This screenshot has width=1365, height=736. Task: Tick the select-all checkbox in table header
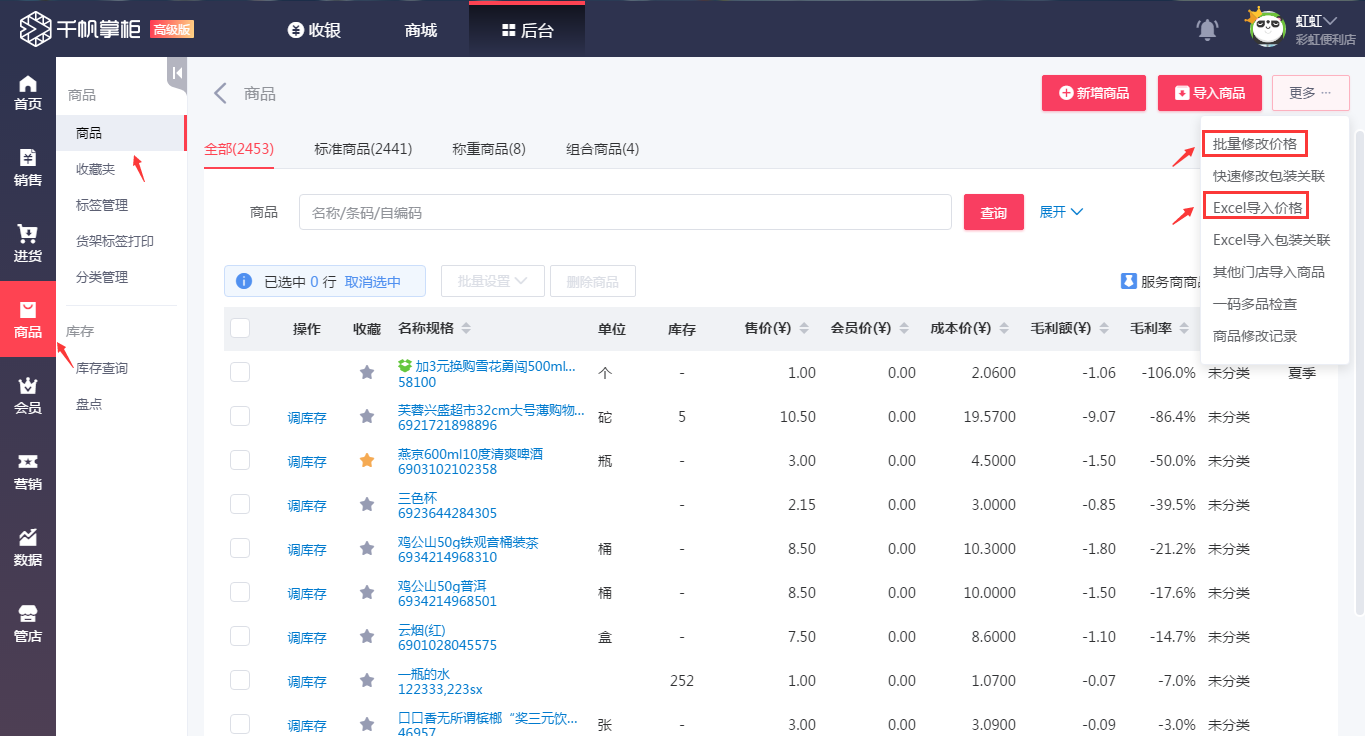(240, 328)
